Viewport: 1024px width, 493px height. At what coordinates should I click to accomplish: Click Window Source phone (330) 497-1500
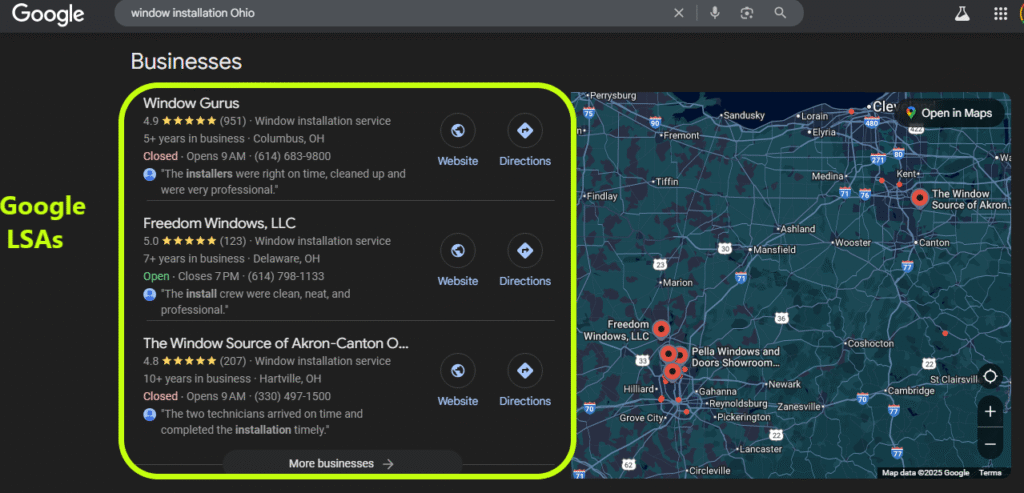[293, 396]
